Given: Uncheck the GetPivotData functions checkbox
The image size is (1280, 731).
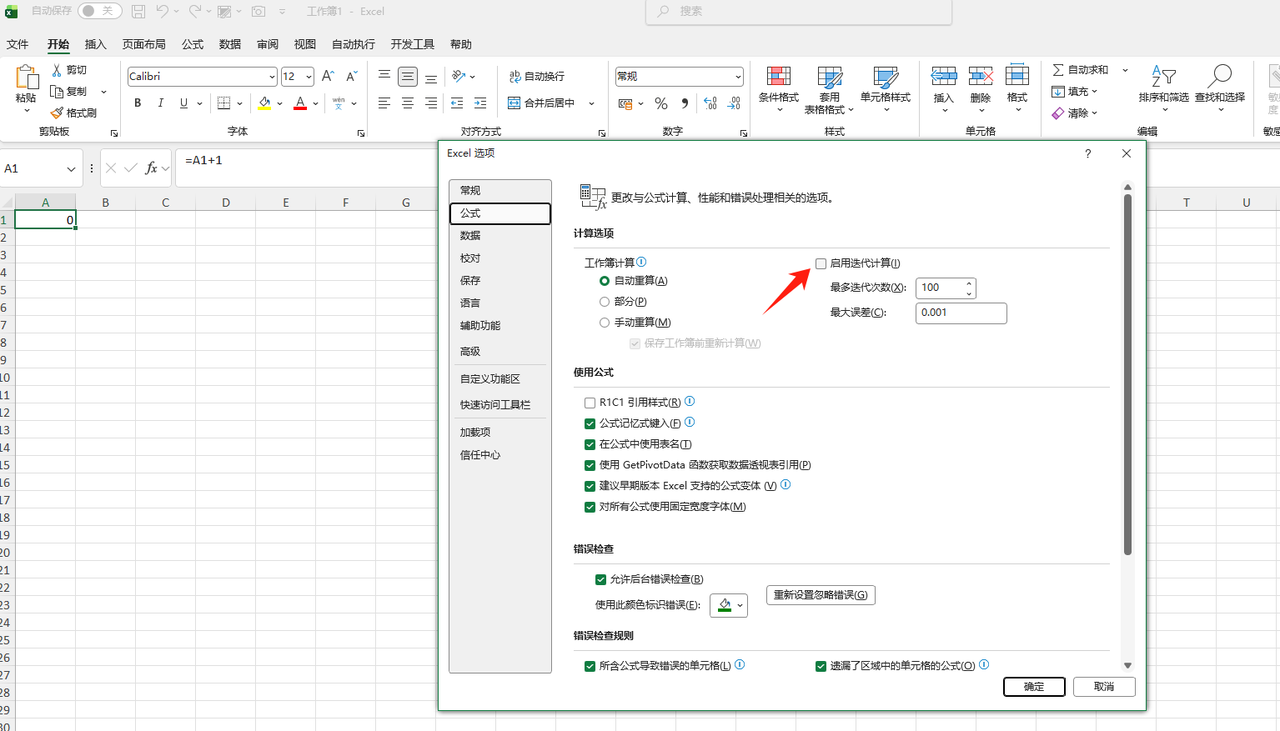Looking at the screenshot, I should pos(590,465).
